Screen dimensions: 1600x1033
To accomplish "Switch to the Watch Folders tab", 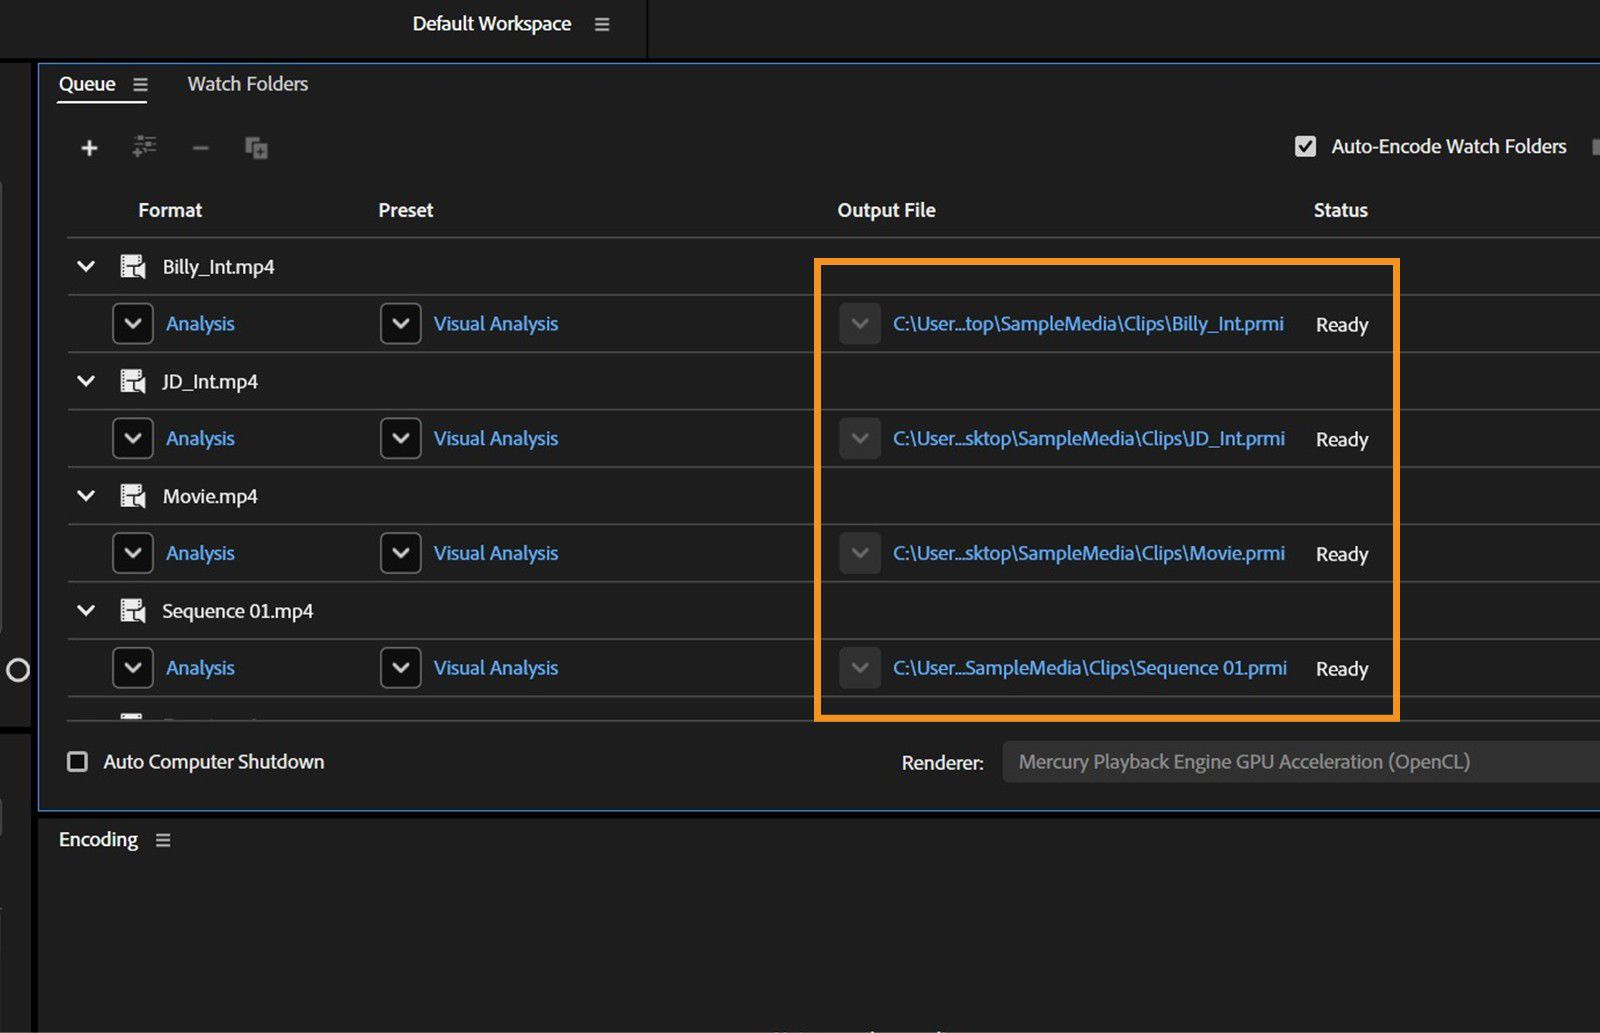I will click(x=246, y=84).
